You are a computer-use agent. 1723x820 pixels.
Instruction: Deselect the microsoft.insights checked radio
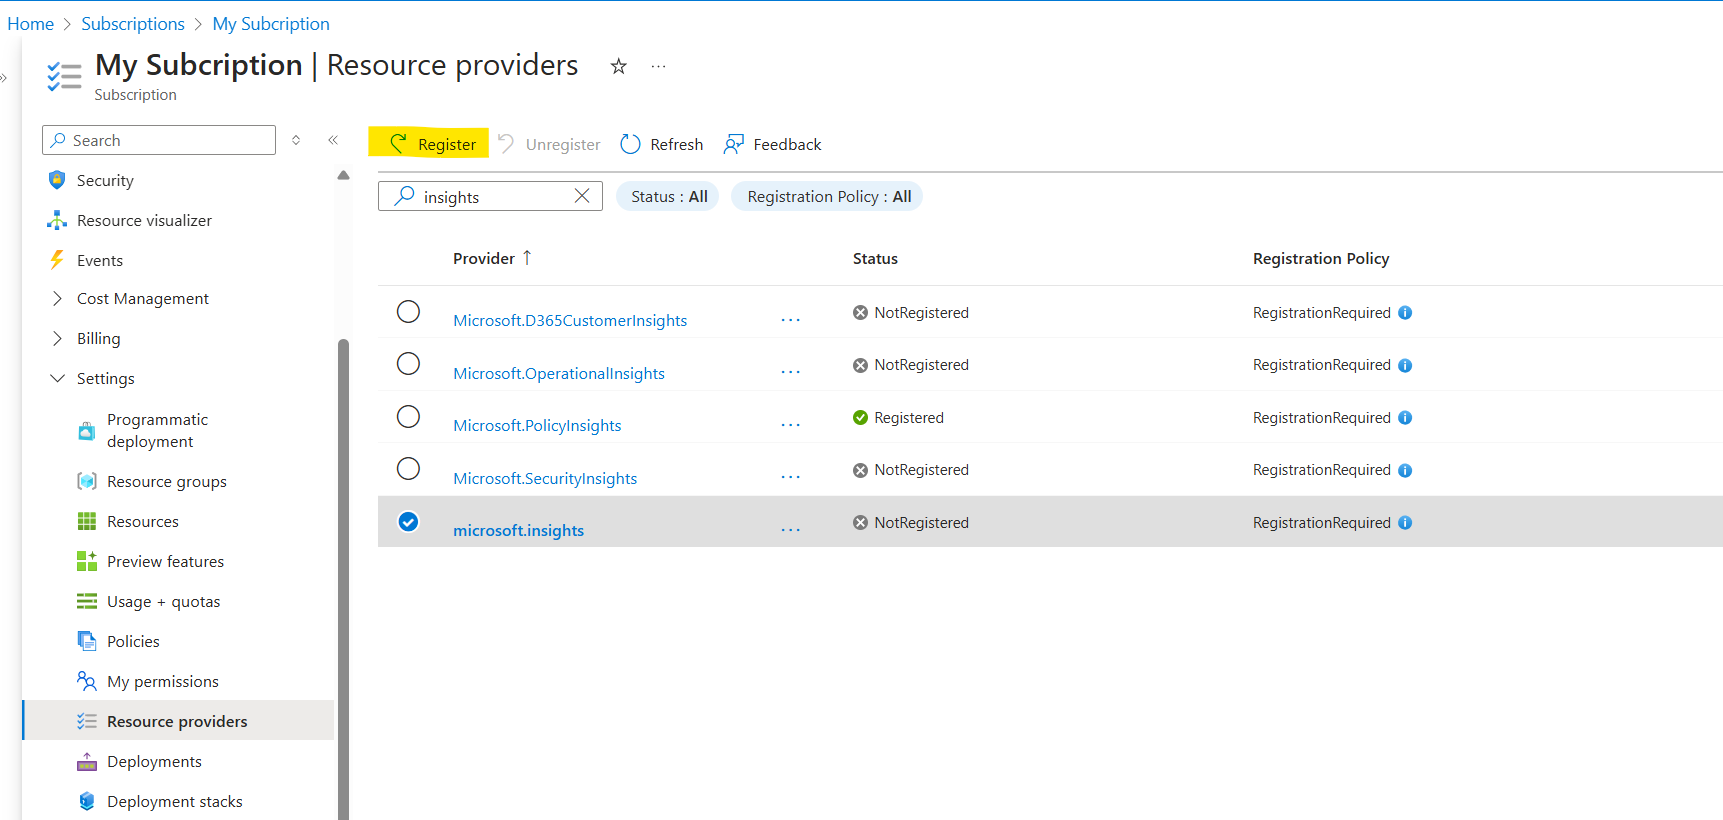408,521
